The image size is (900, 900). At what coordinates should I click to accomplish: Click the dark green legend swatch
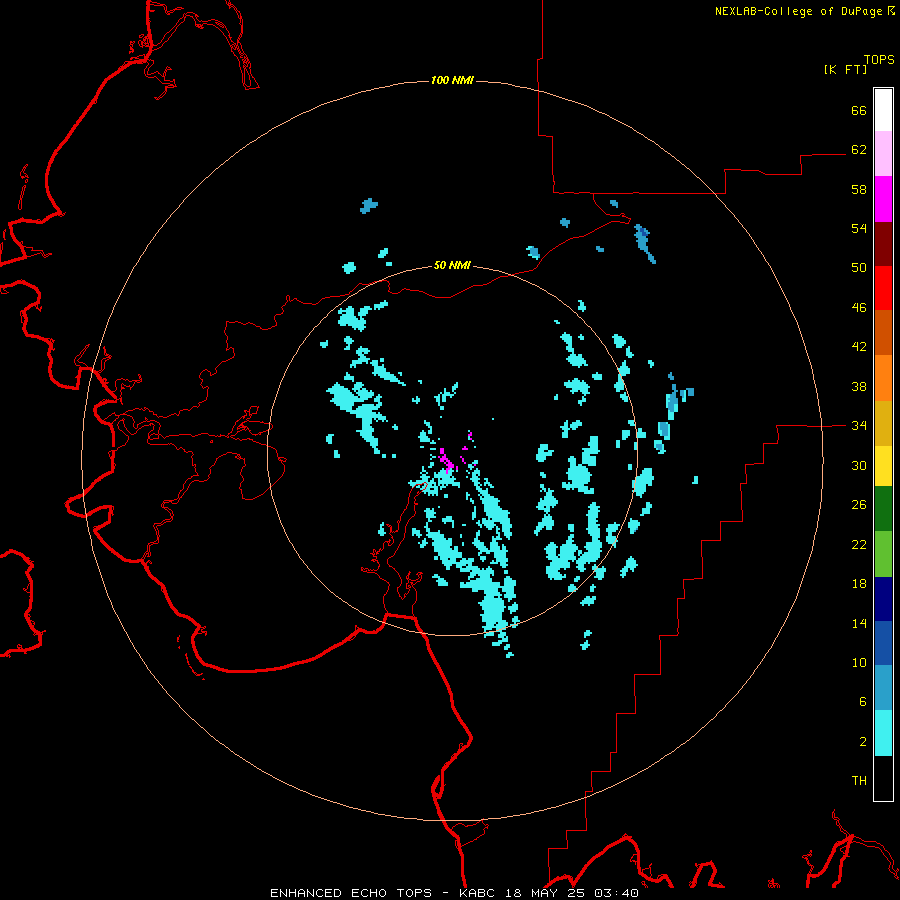[883, 509]
